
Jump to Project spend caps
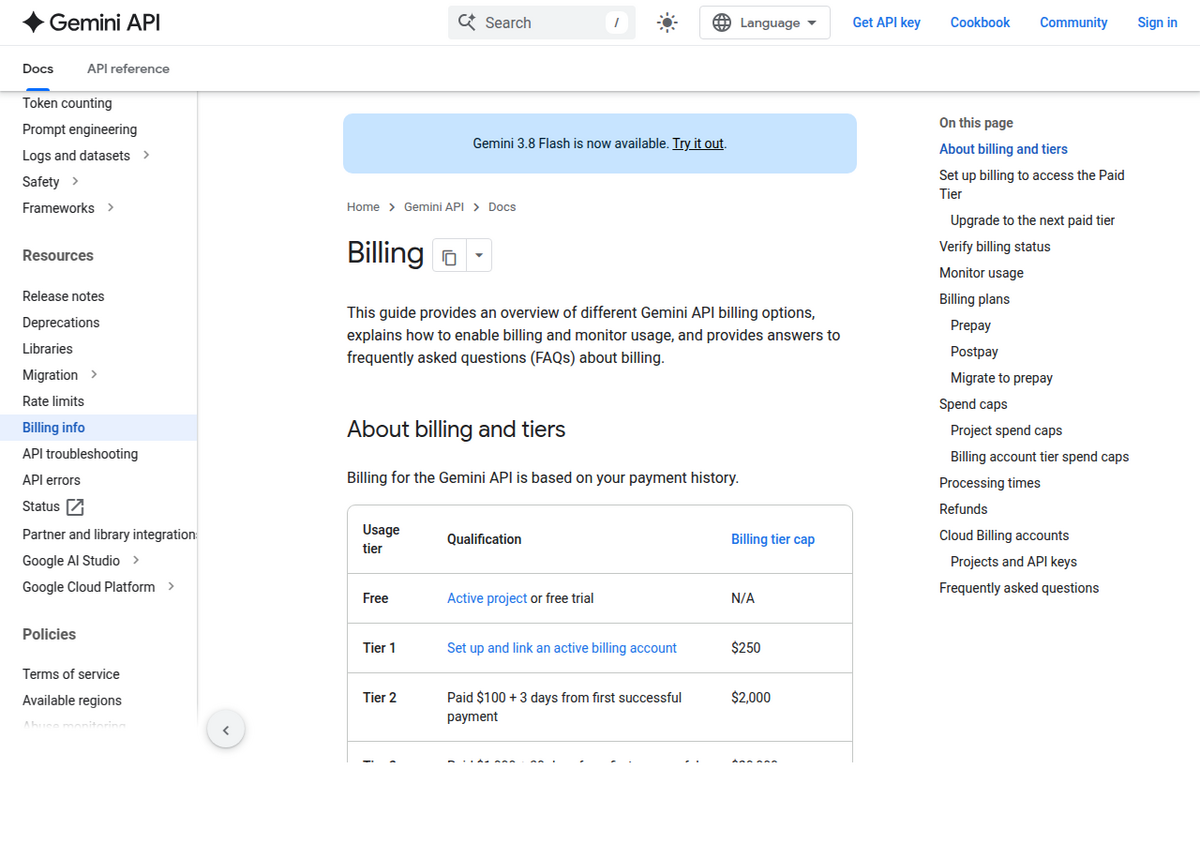tap(1006, 430)
